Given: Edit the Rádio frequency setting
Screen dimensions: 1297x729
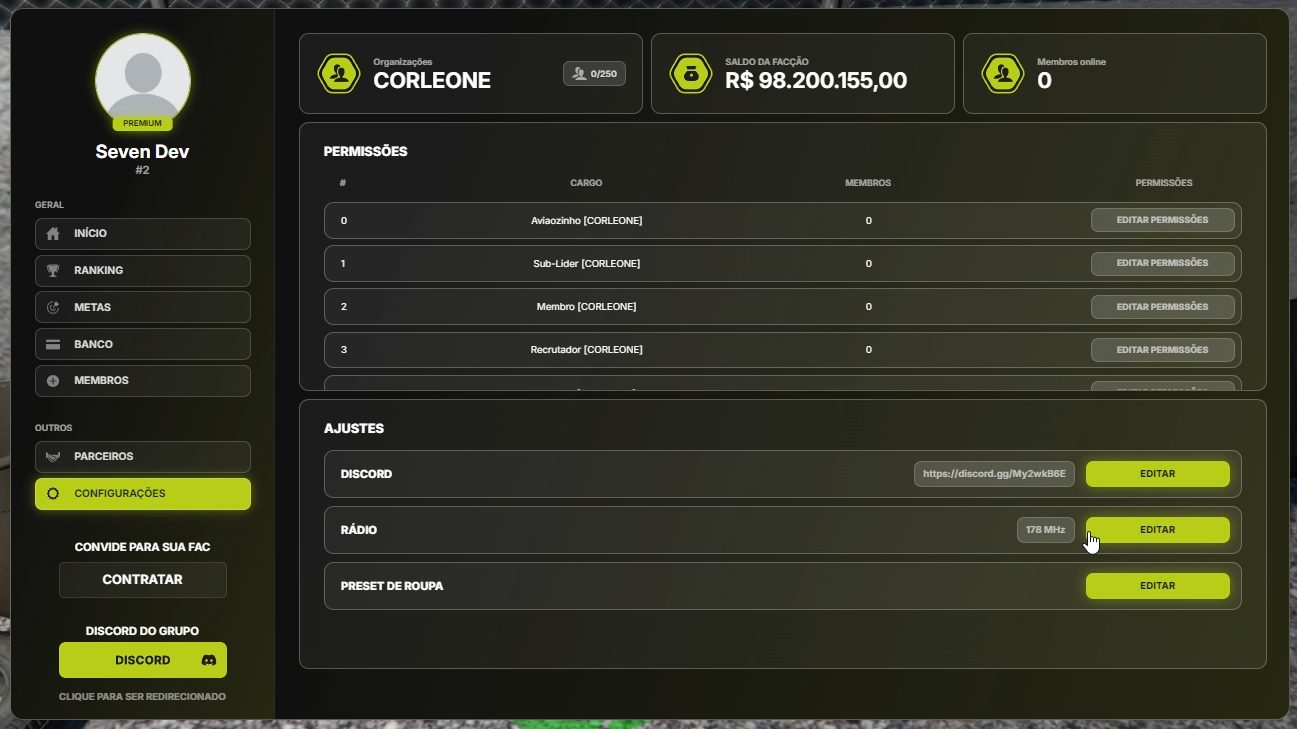Looking at the screenshot, I should pos(1157,530).
